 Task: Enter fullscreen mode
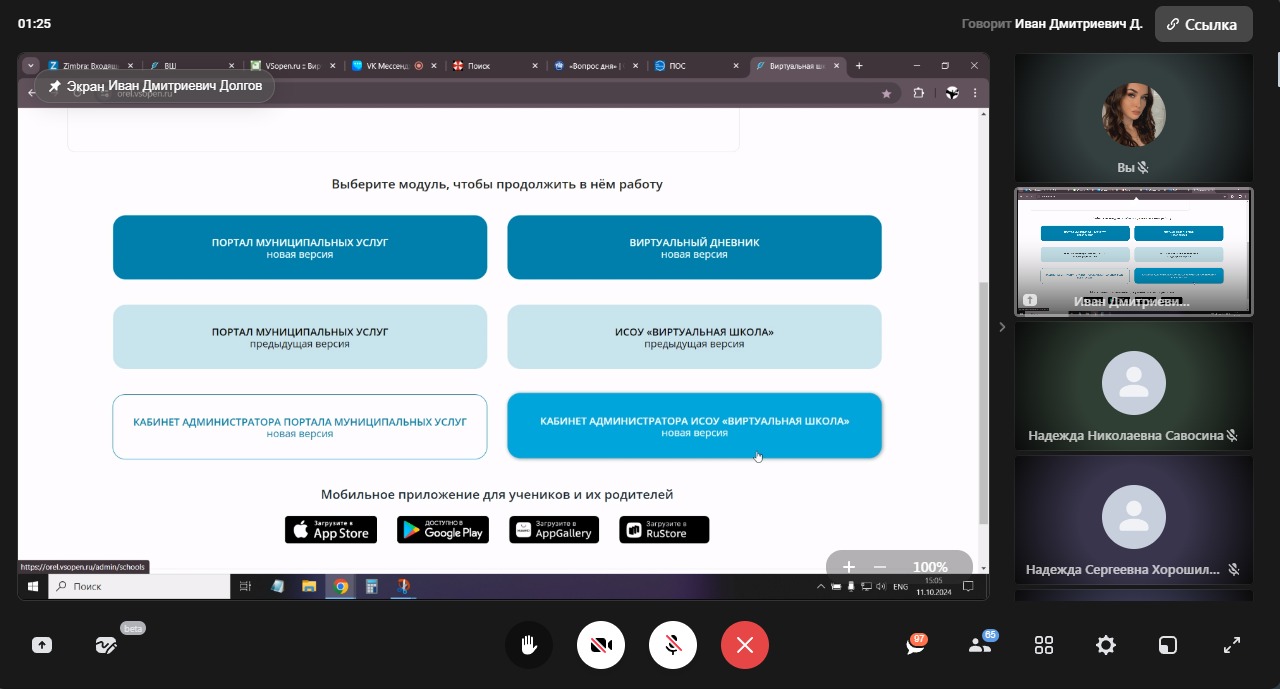click(1232, 645)
